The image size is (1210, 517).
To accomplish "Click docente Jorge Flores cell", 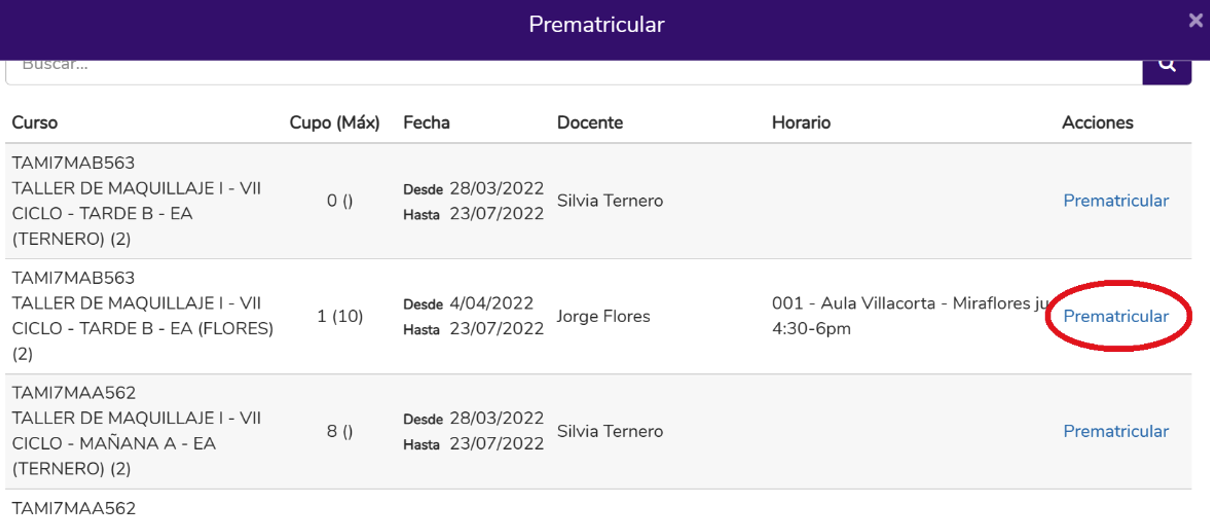I will pyautogui.click(x=604, y=316).
